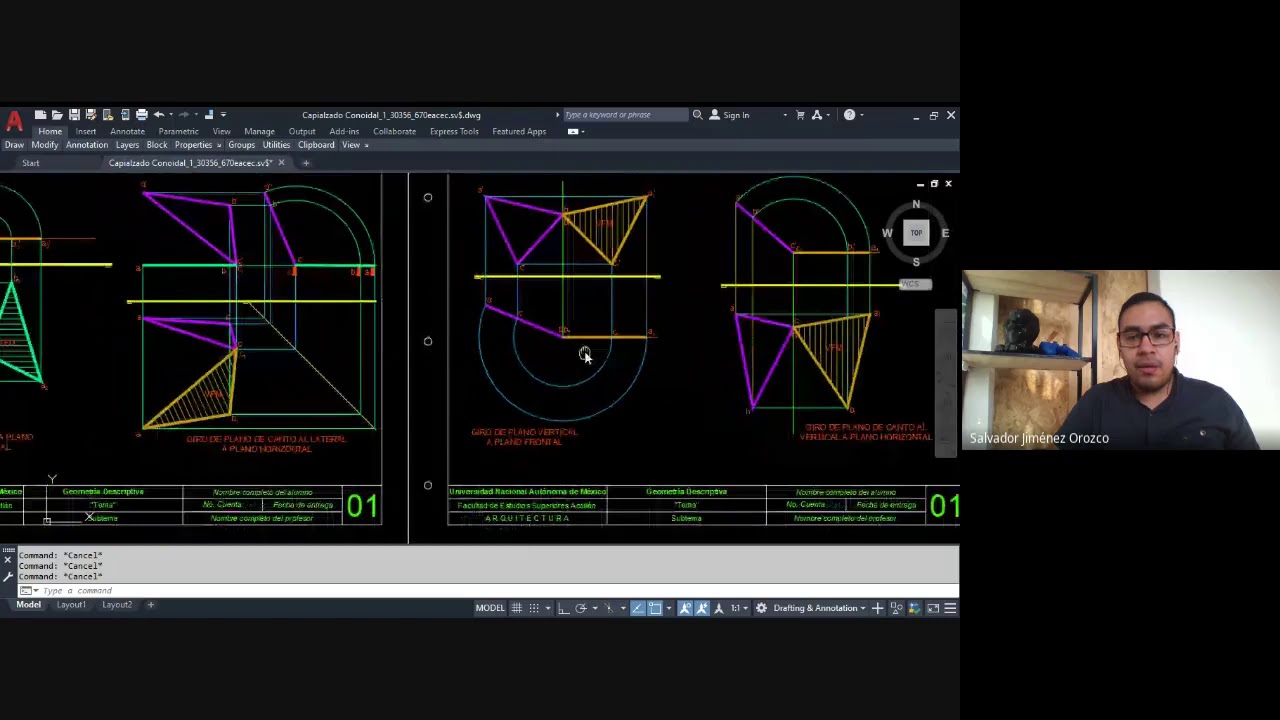Open the AutoCAD application menu logo

[x=14, y=121]
